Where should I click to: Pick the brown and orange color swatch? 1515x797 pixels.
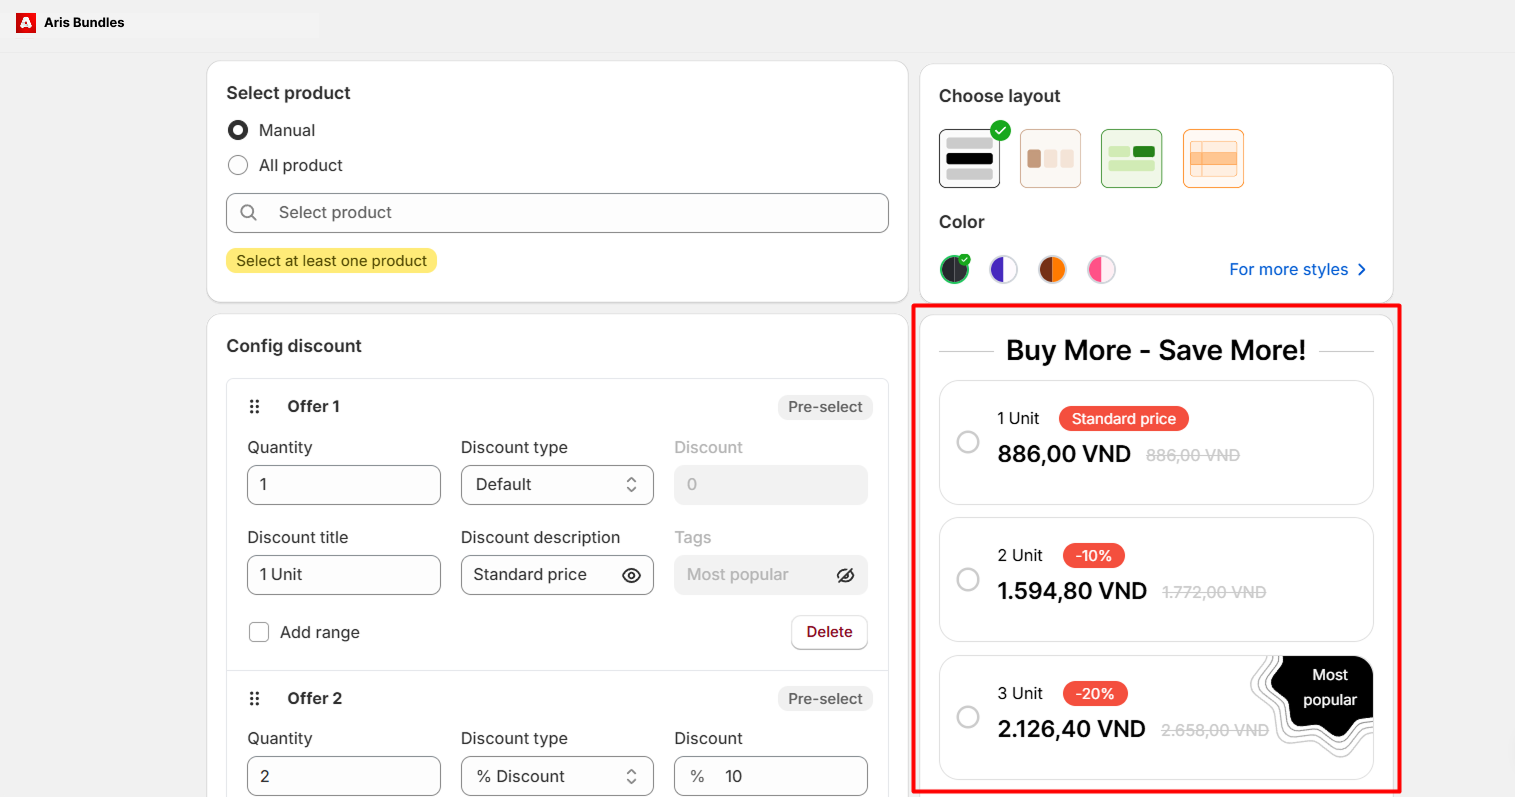tap(1052, 269)
